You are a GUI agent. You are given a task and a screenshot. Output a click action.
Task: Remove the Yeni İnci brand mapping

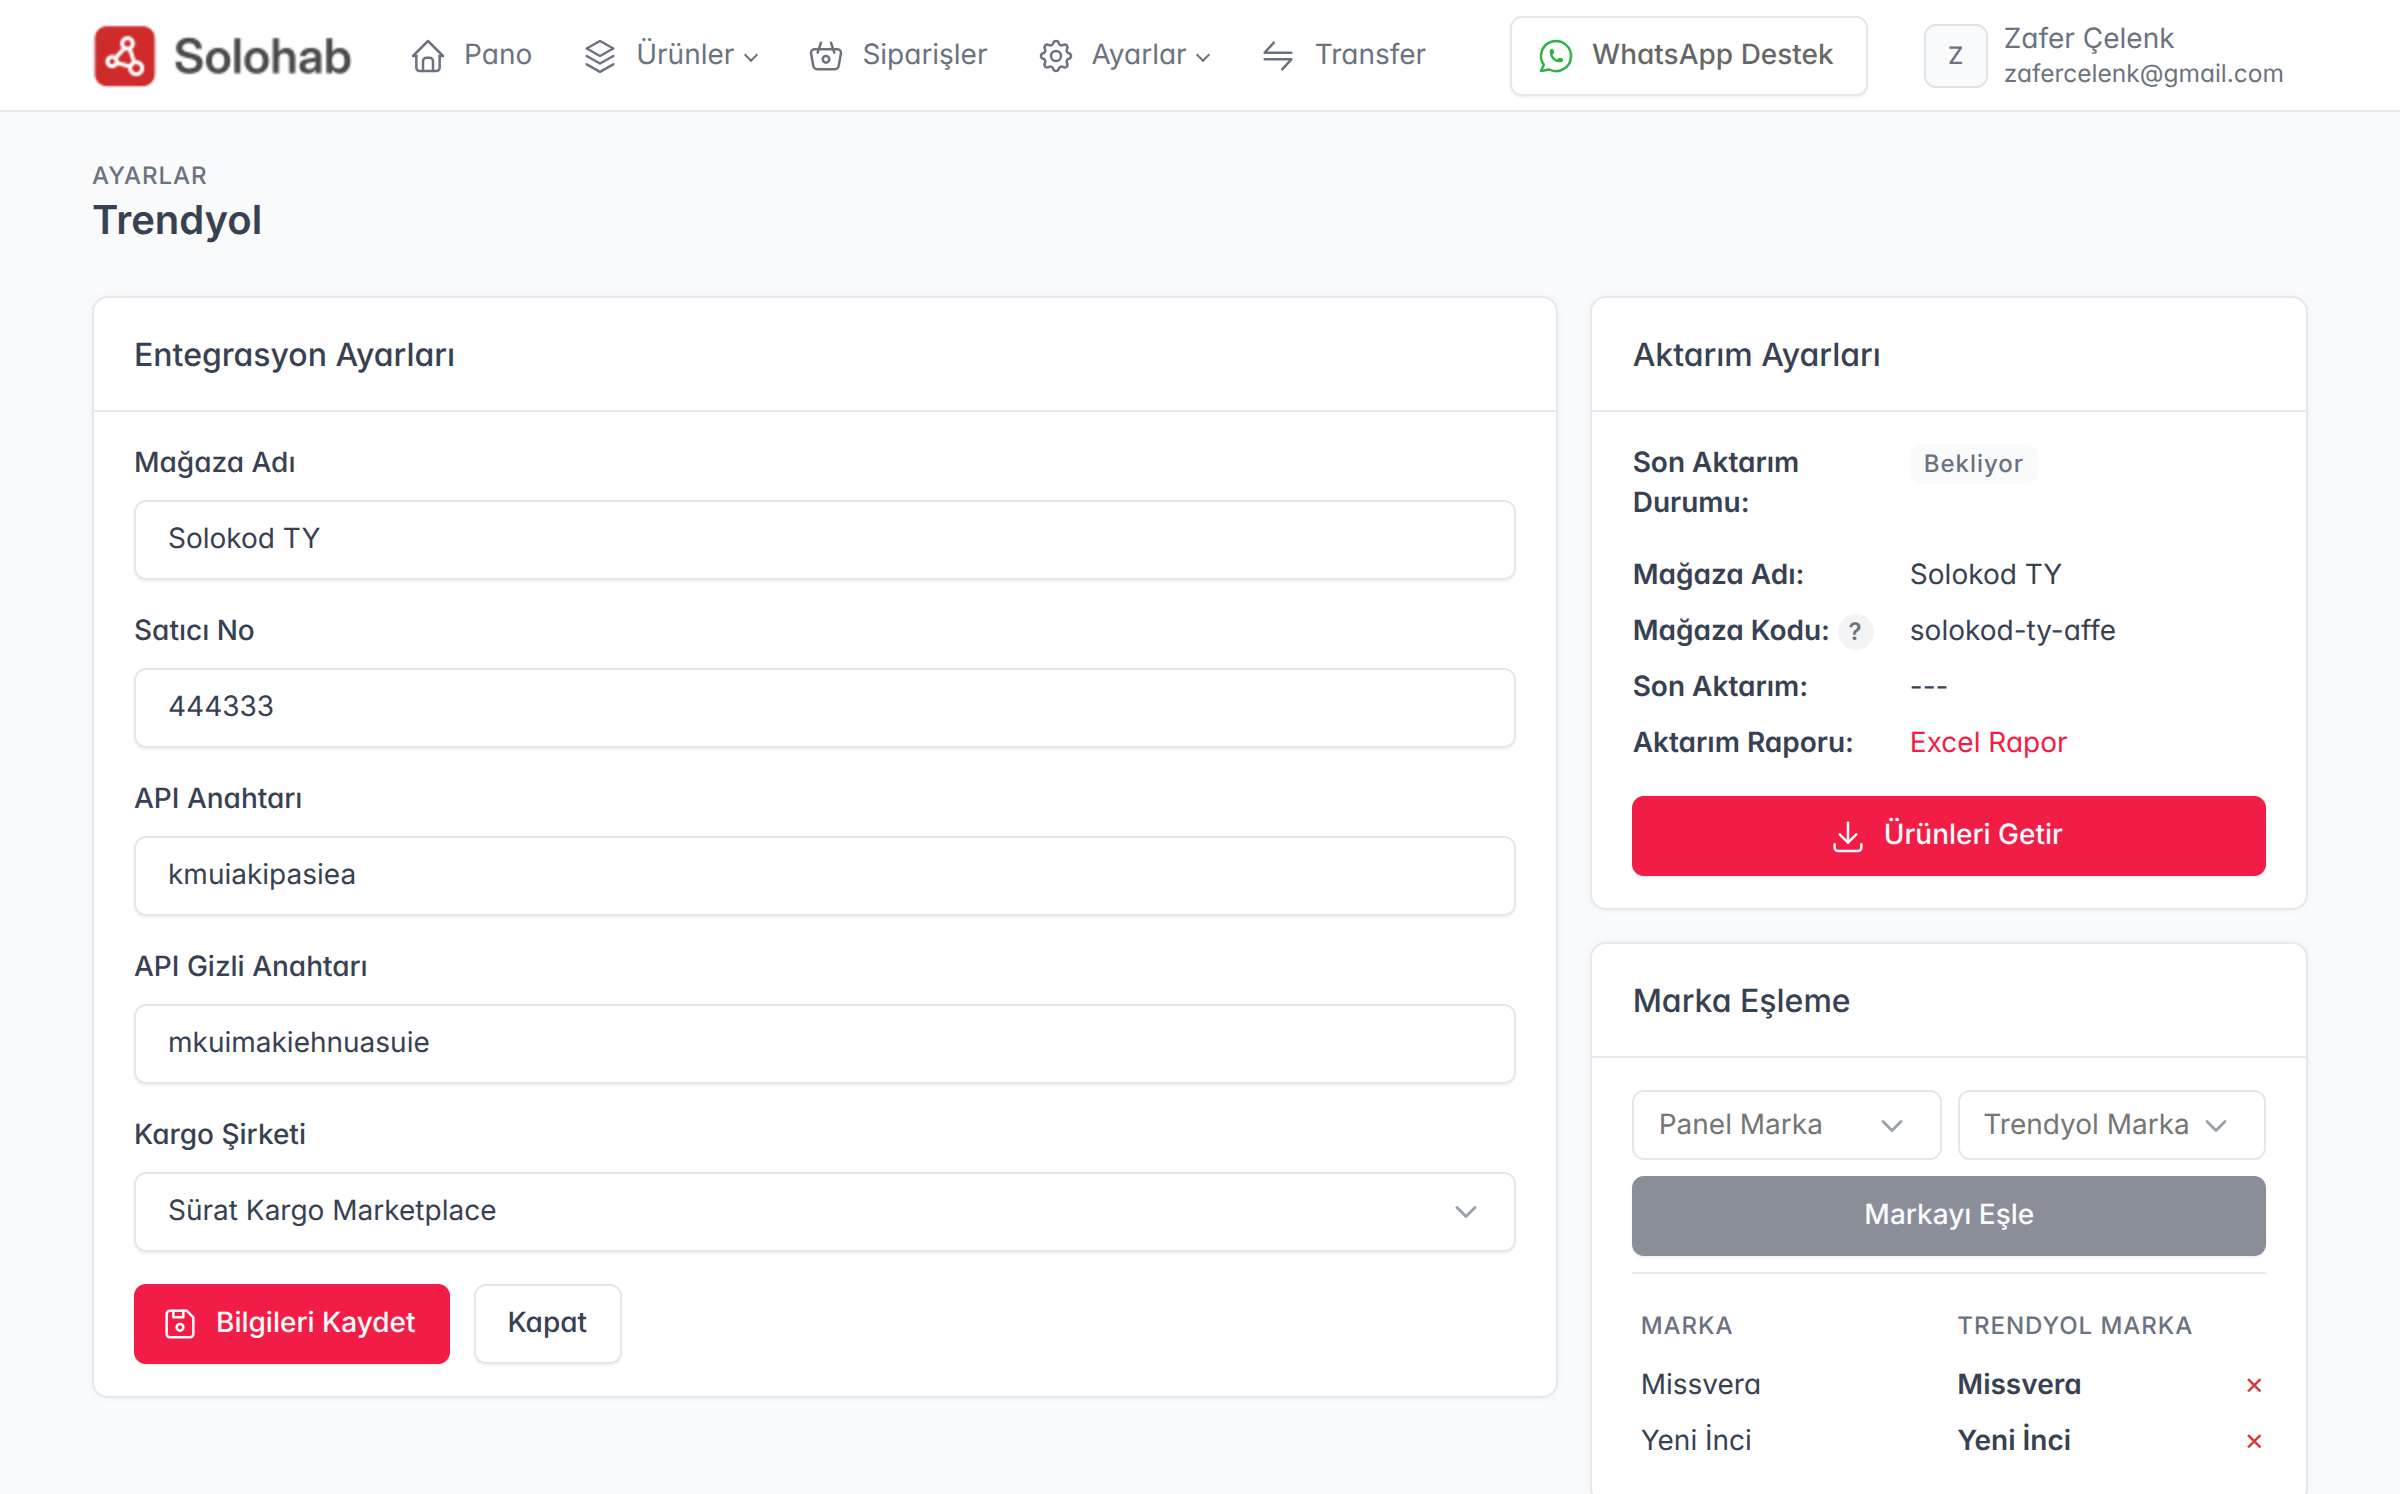(2254, 1441)
